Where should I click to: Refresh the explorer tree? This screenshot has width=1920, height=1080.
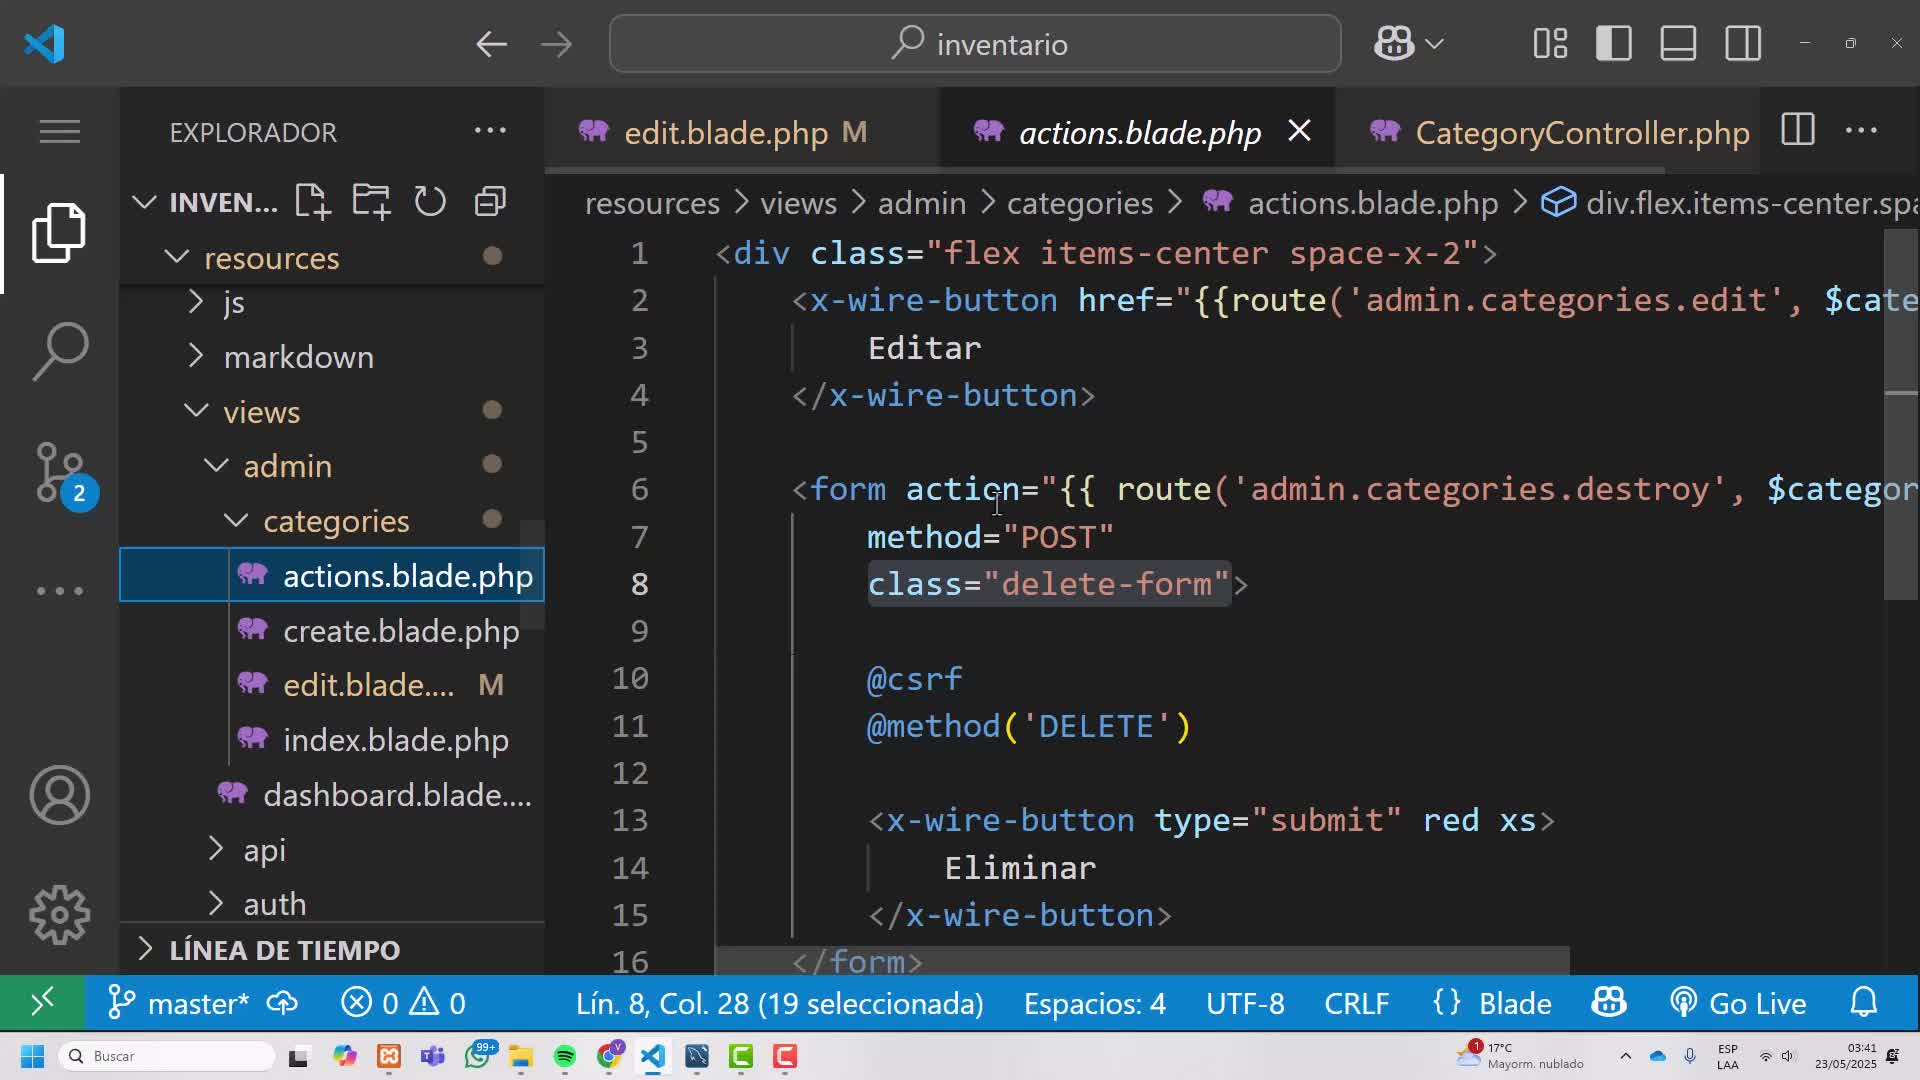coord(430,202)
